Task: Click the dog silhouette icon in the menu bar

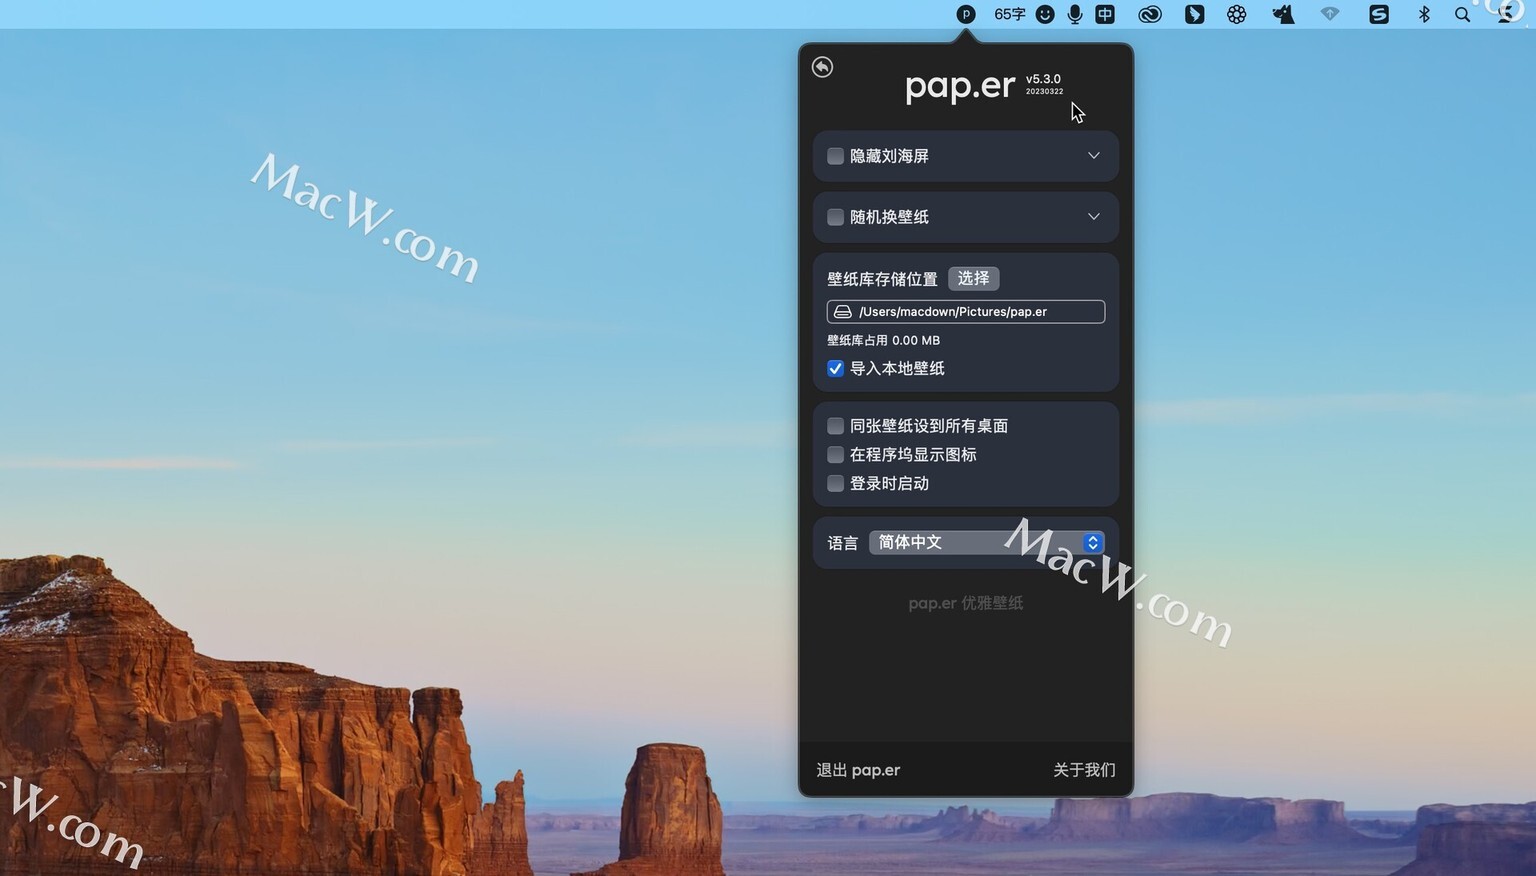Action: (x=1283, y=14)
